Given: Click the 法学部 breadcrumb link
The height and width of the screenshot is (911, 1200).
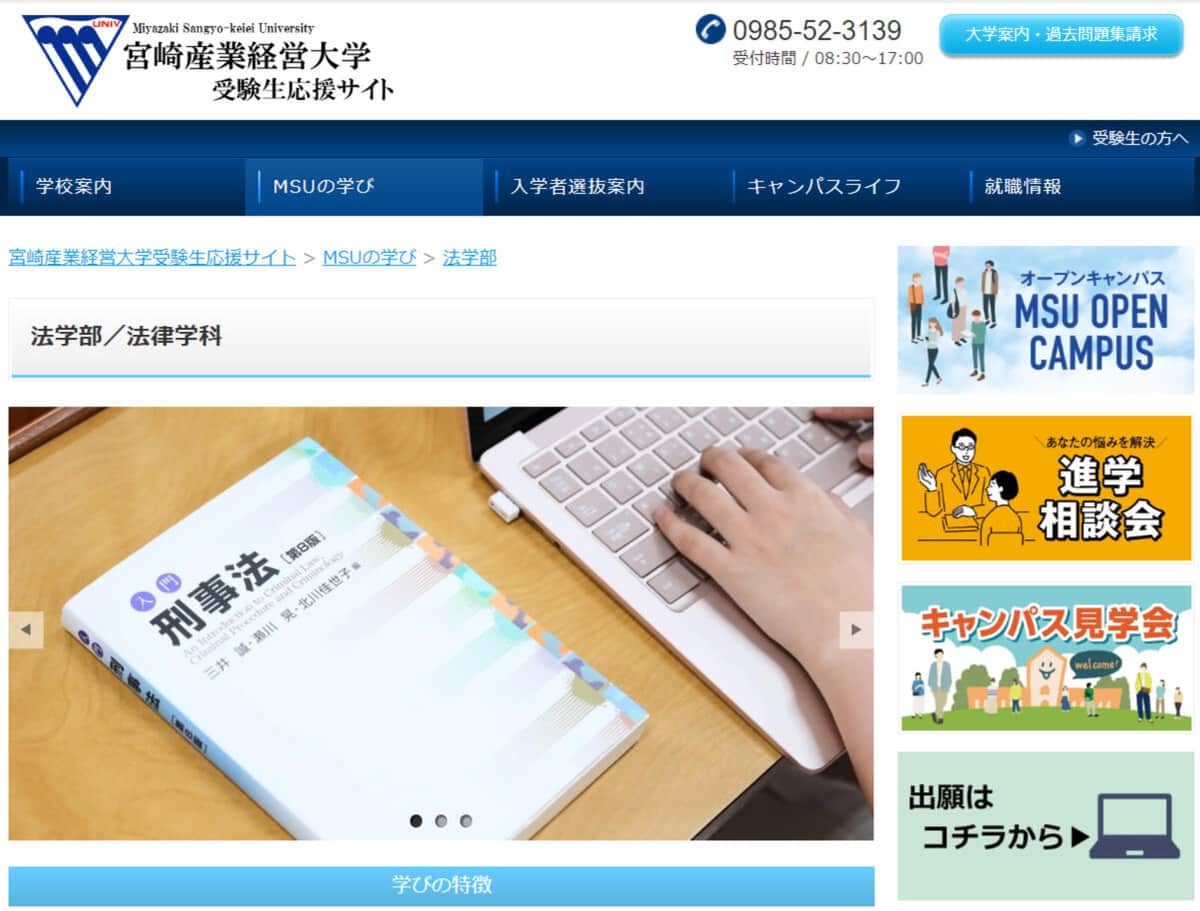Looking at the screenshot, I should pyautogui.click(x=469, y=258).
